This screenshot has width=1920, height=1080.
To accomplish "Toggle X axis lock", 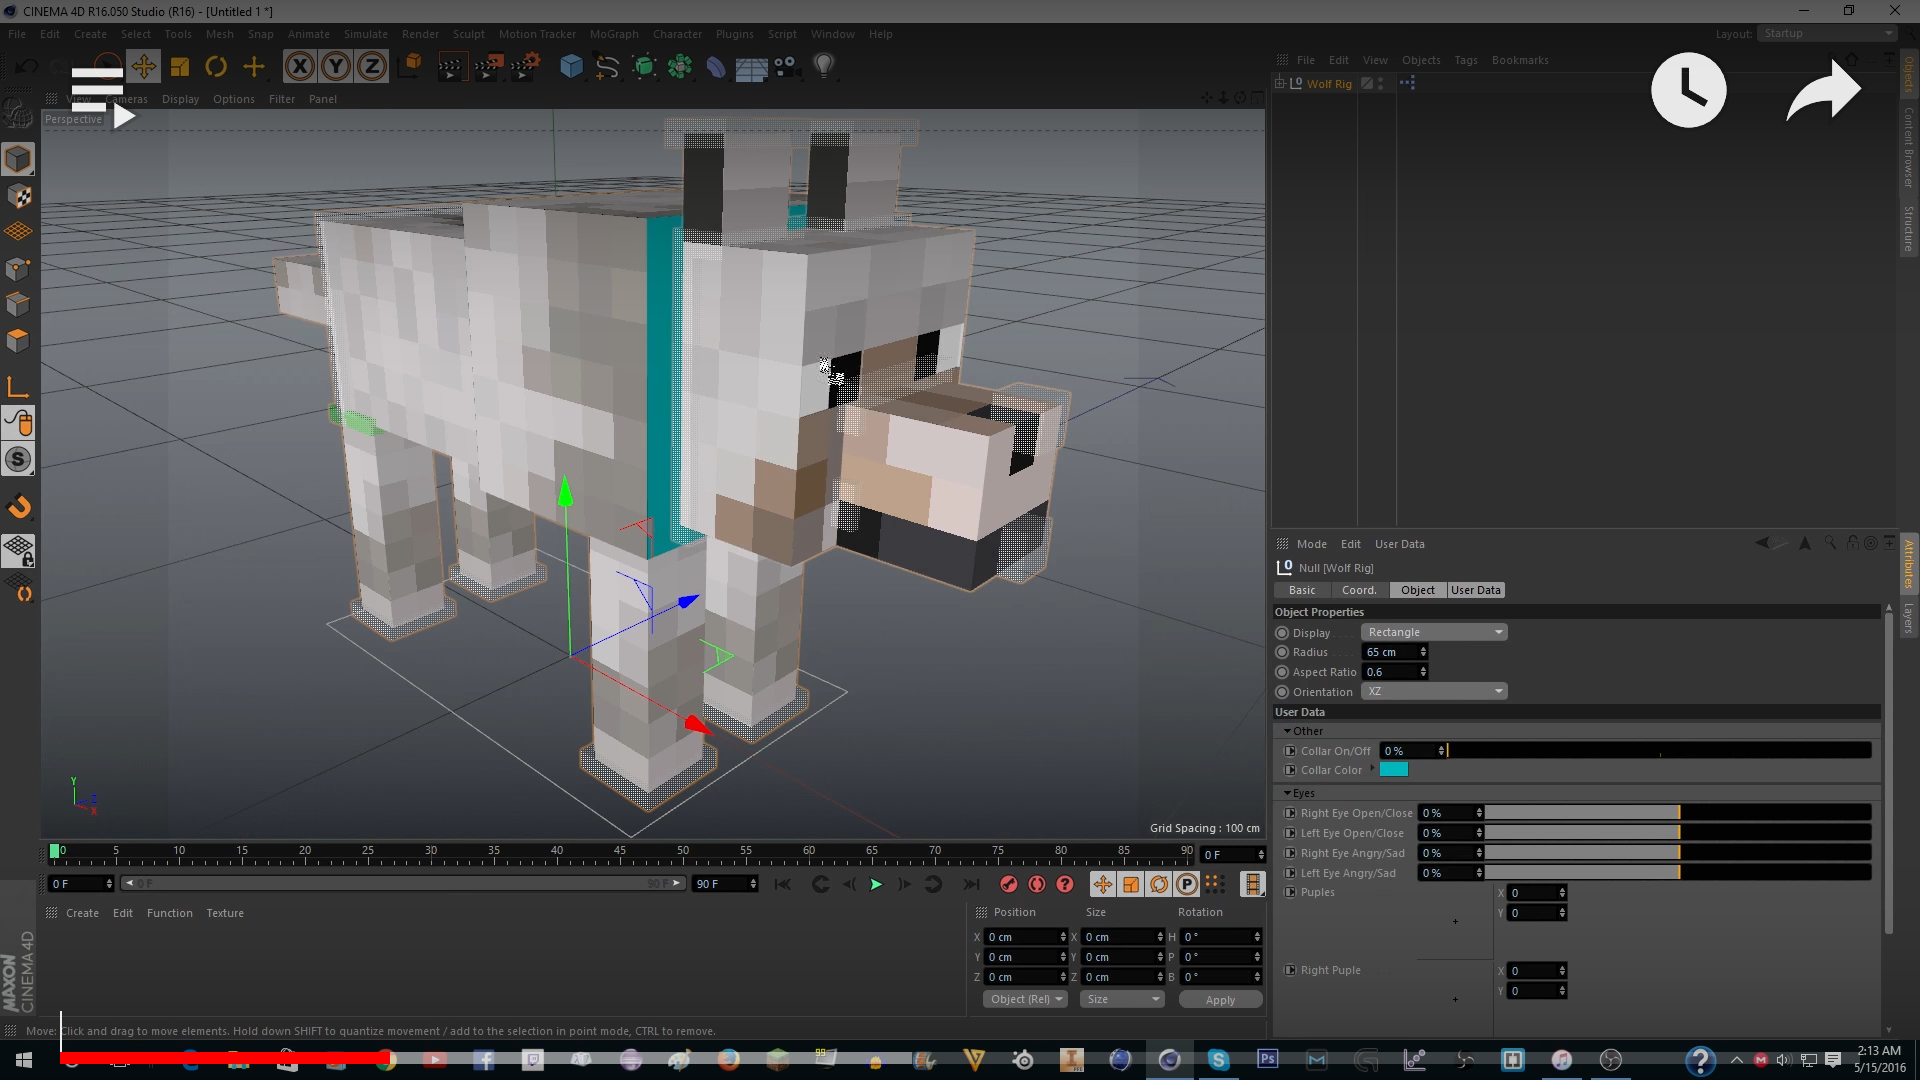I will tap(299, 67).
